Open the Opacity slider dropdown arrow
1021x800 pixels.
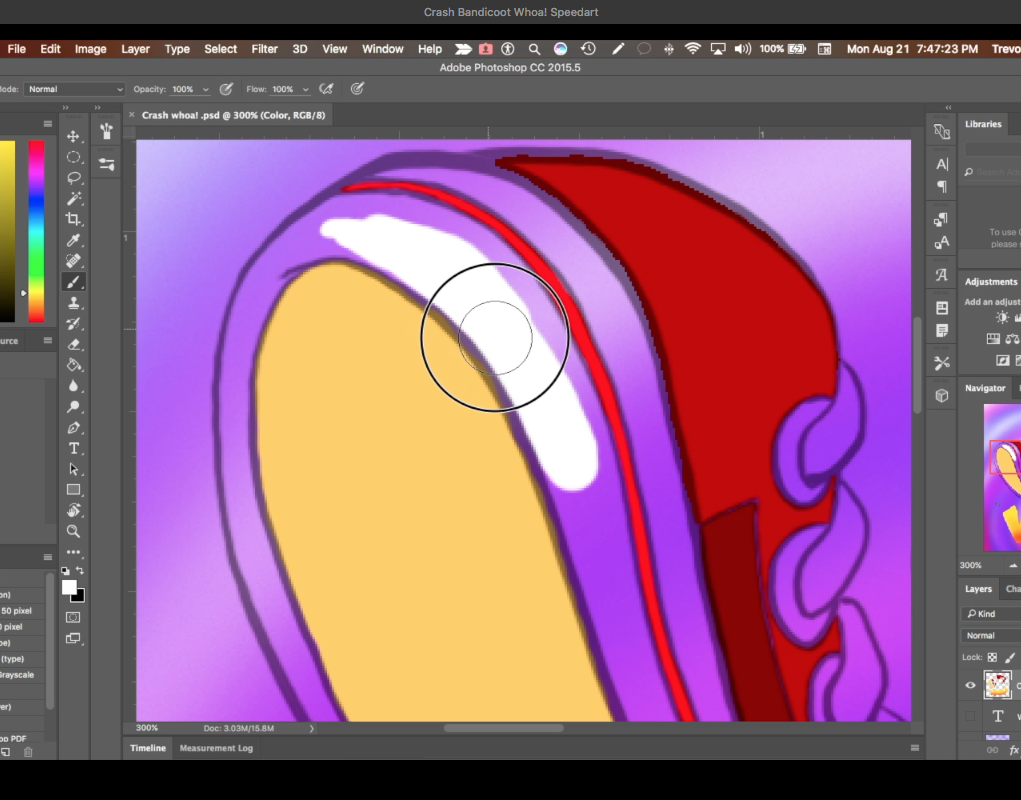click(x=205, y=89)
